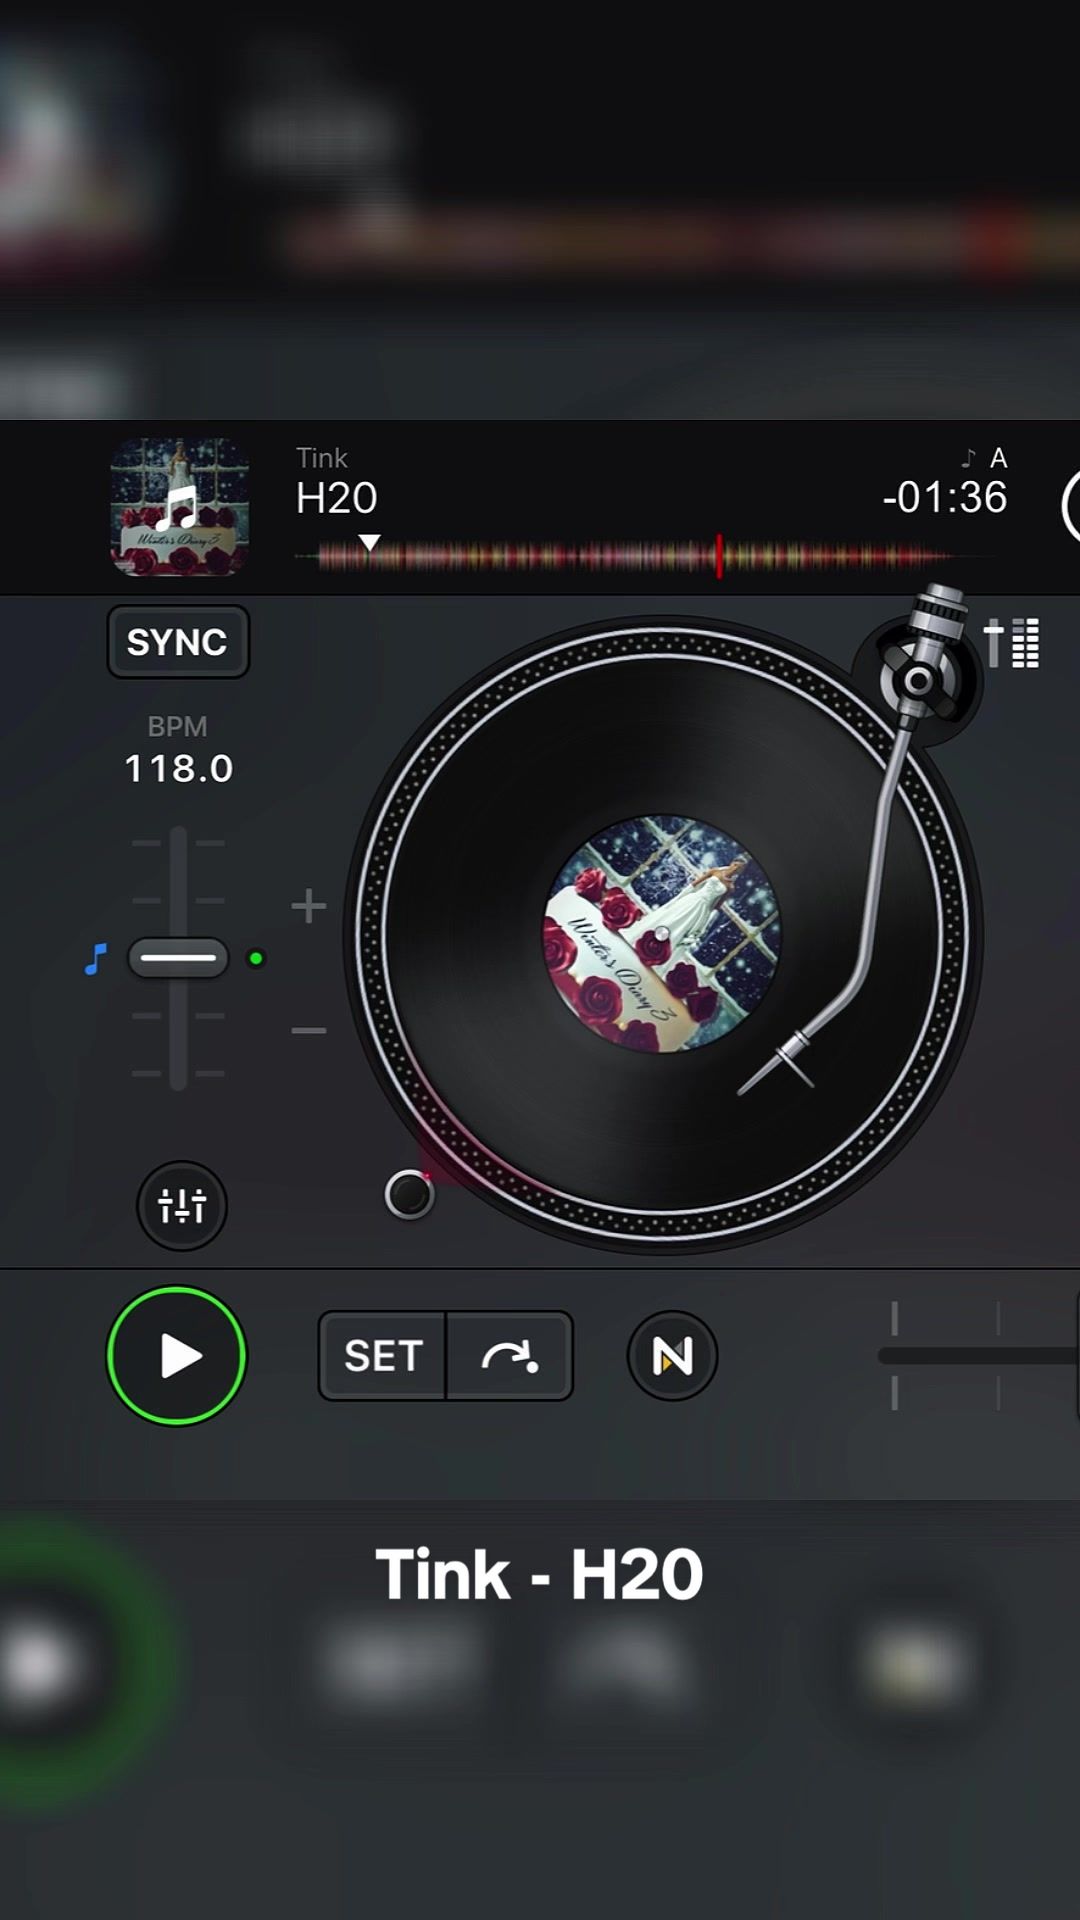Toggle the Neural Mix N button

click(672, 1356)
